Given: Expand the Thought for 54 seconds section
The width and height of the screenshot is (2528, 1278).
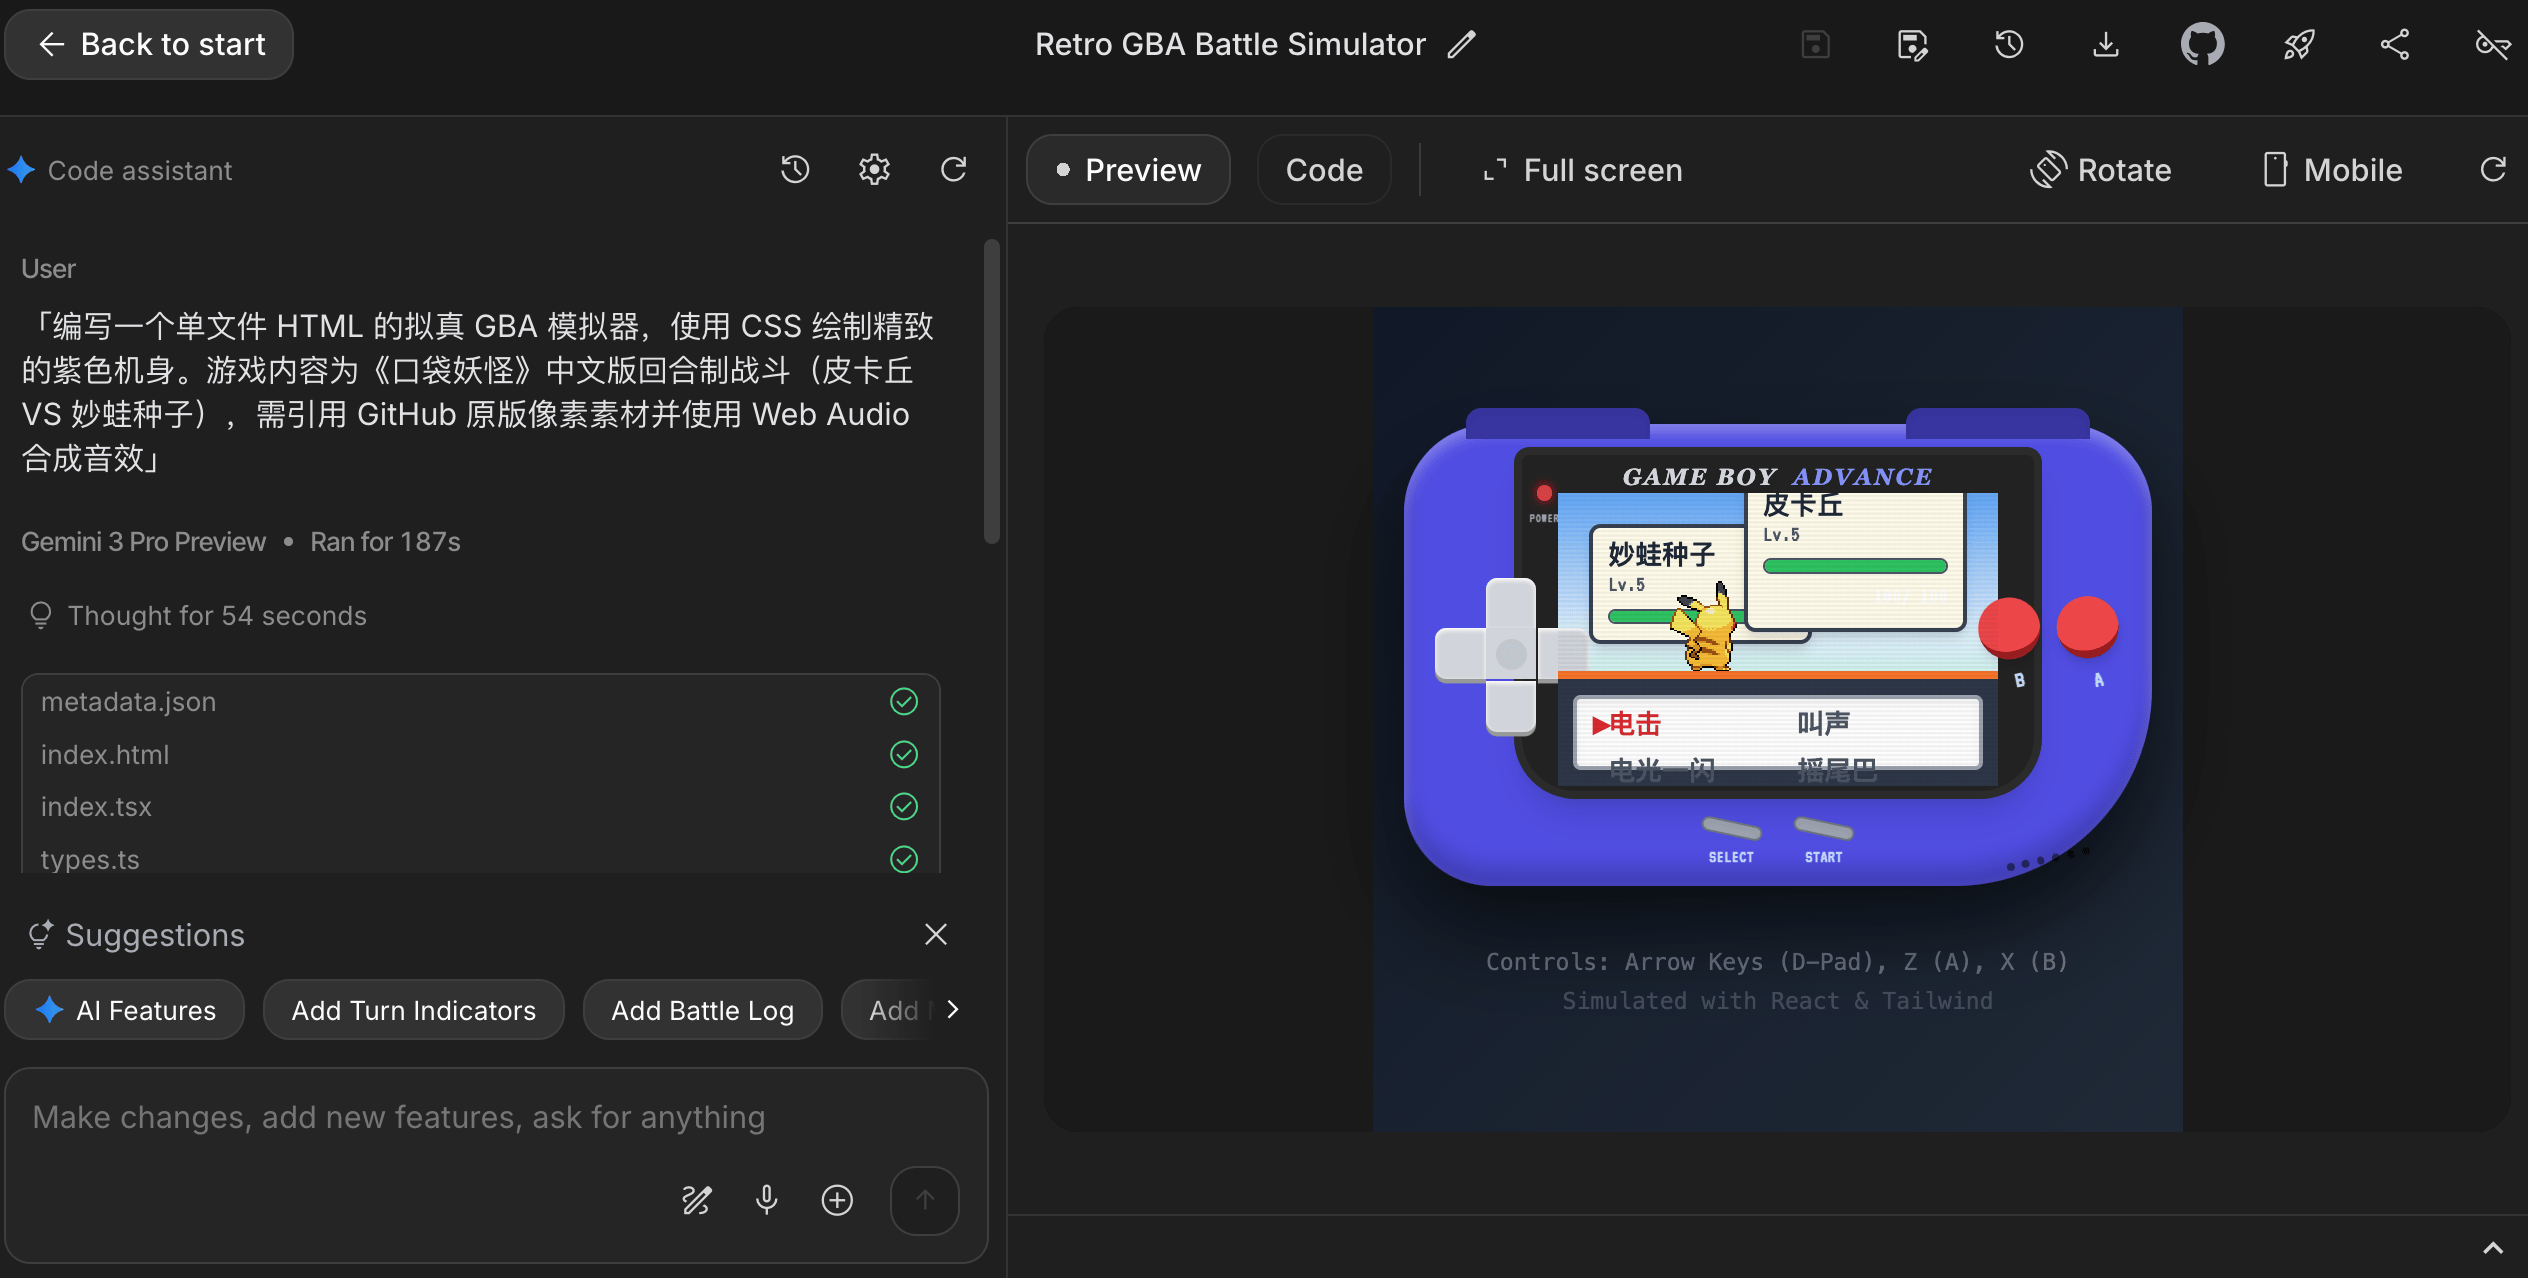Looking at the screenshot, I should pyautogui.click(x=198, y=615).
